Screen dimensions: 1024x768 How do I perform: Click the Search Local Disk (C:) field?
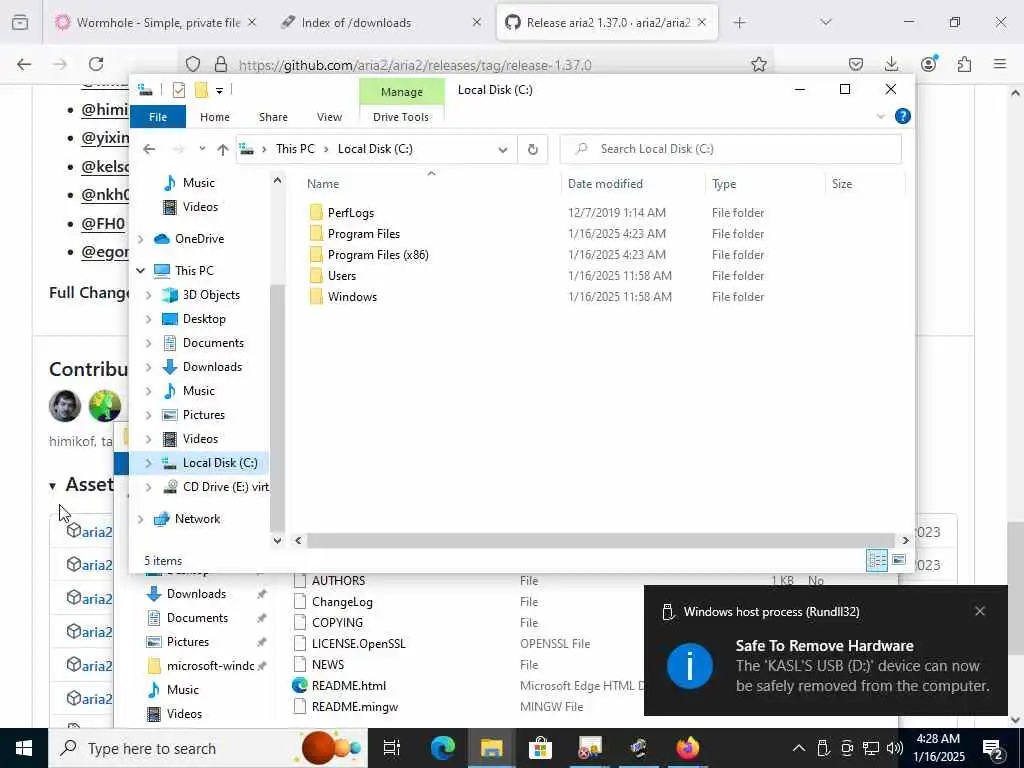click(731, 149)
